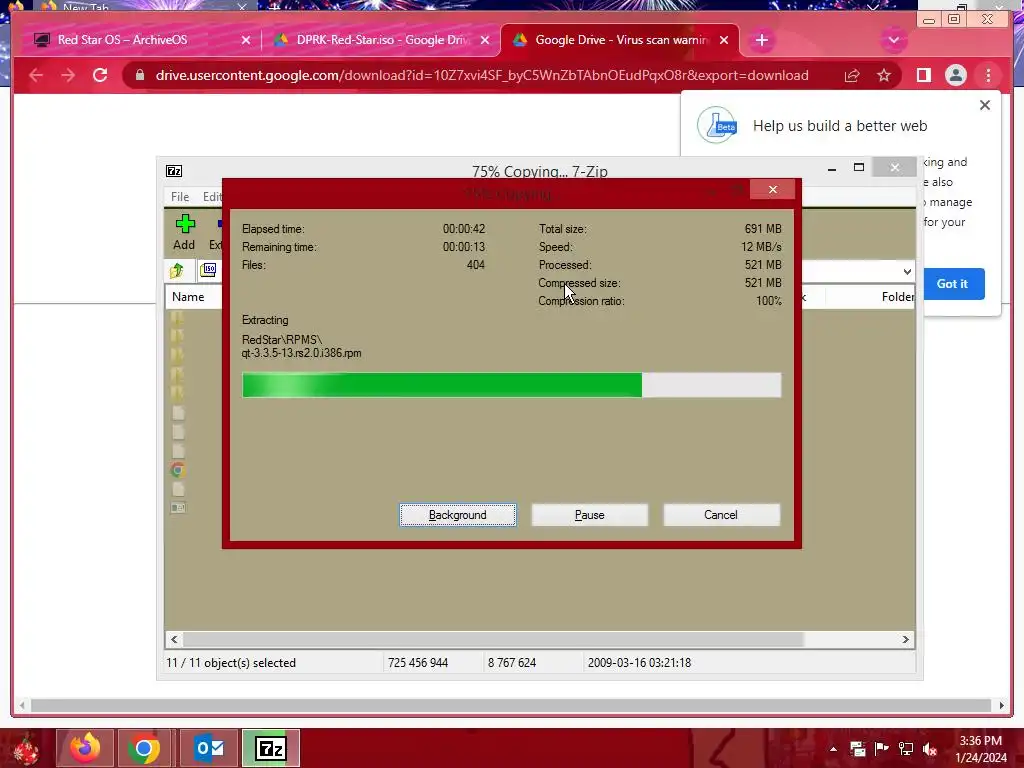Open Firefox from the taskbar
The width and height of the screenshot is (1024, 768).
tap(85, 748)
